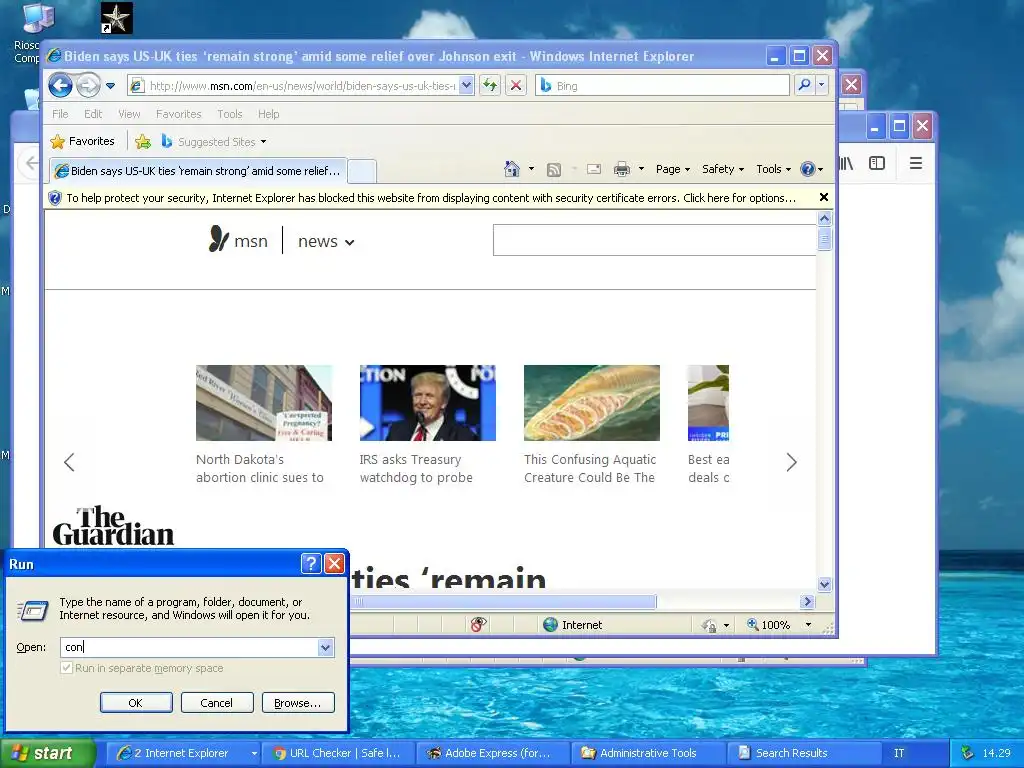Open the Help menu
Viewport: 1024px width, 768px height.
[x=268, y=114]
